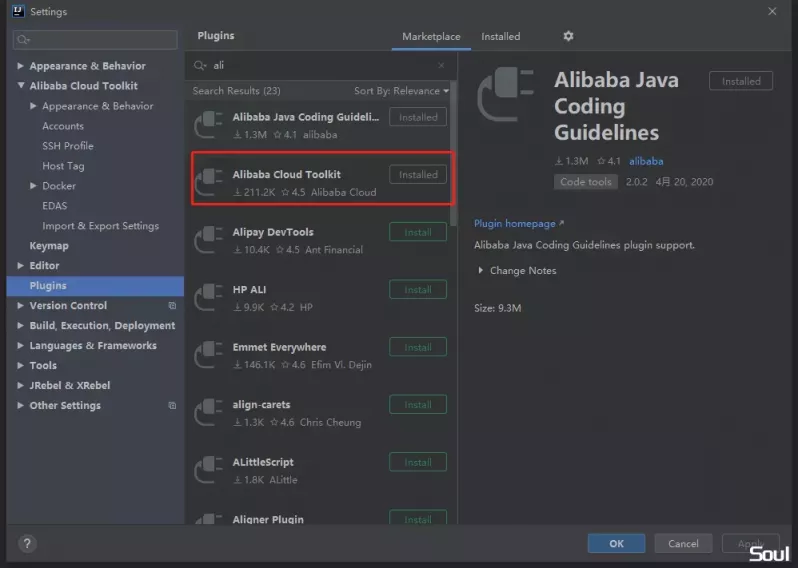
Task: Expand Appearance & Behavior under Alibaba Cloud Toolkit
Action: tap(33, 106)
